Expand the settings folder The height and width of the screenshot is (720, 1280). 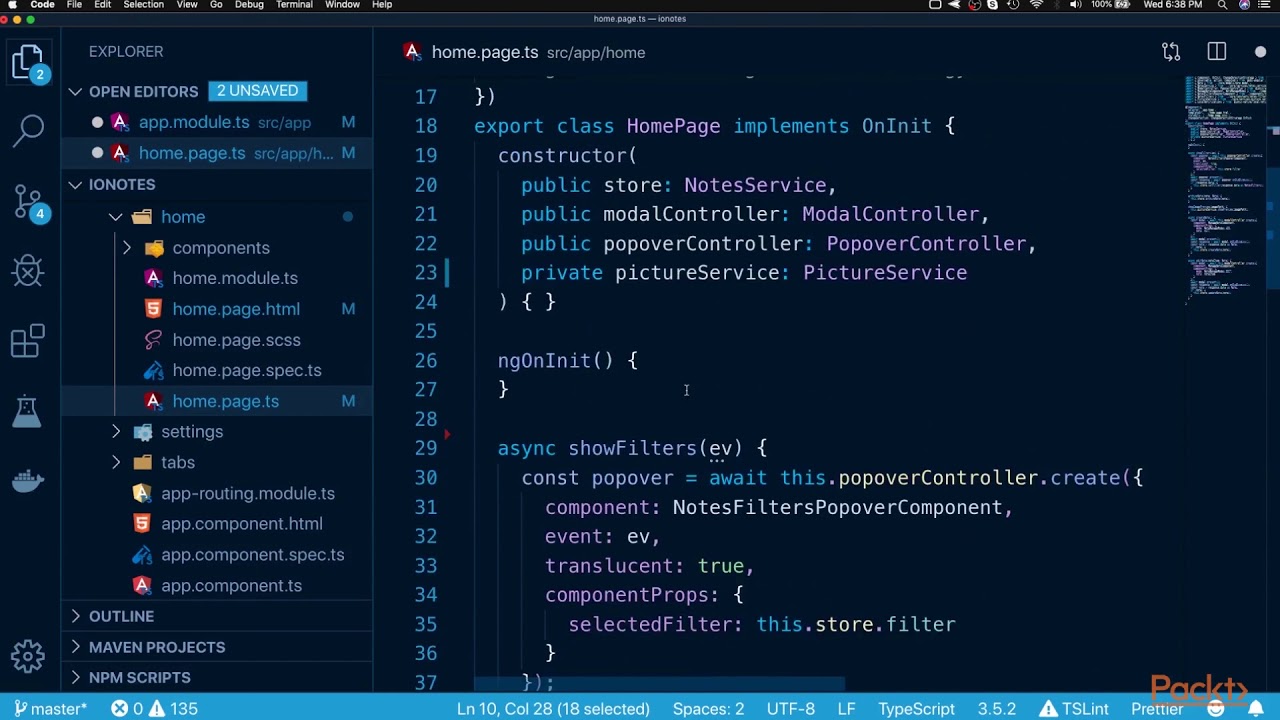click(x=116, y=431)
